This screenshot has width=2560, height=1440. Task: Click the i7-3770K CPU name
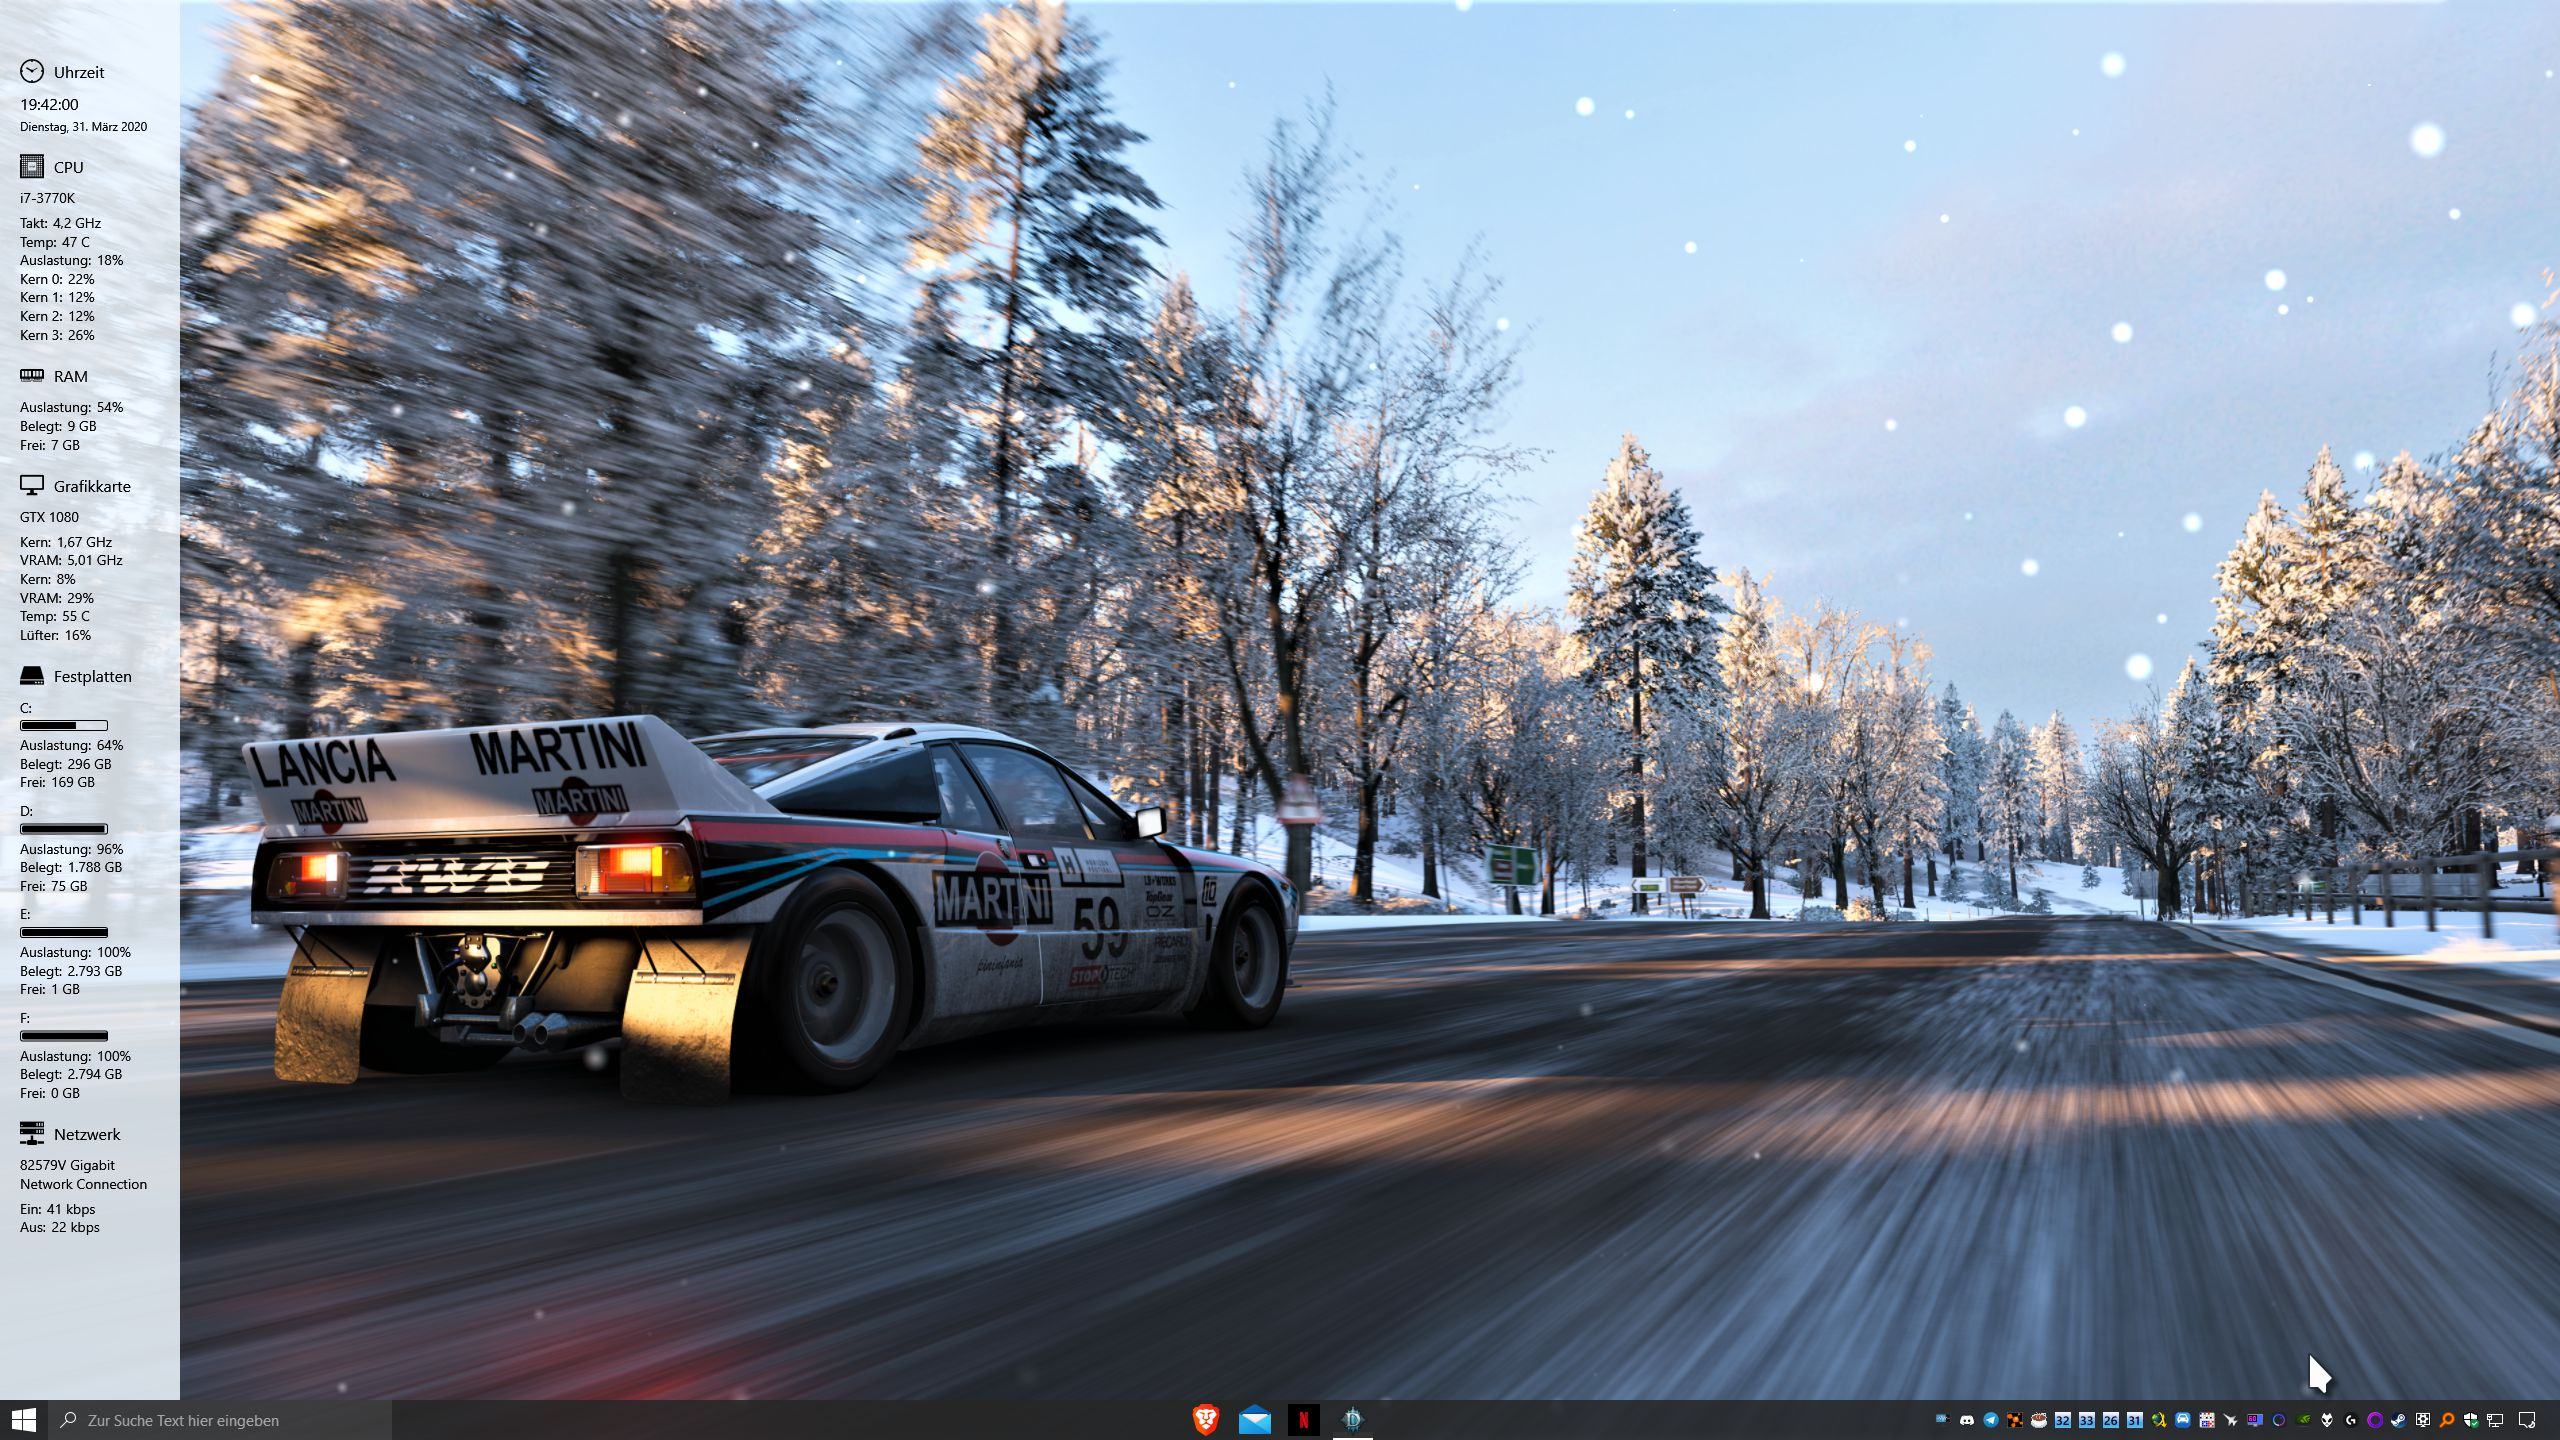pyautogui.click(x=47, y=198)
